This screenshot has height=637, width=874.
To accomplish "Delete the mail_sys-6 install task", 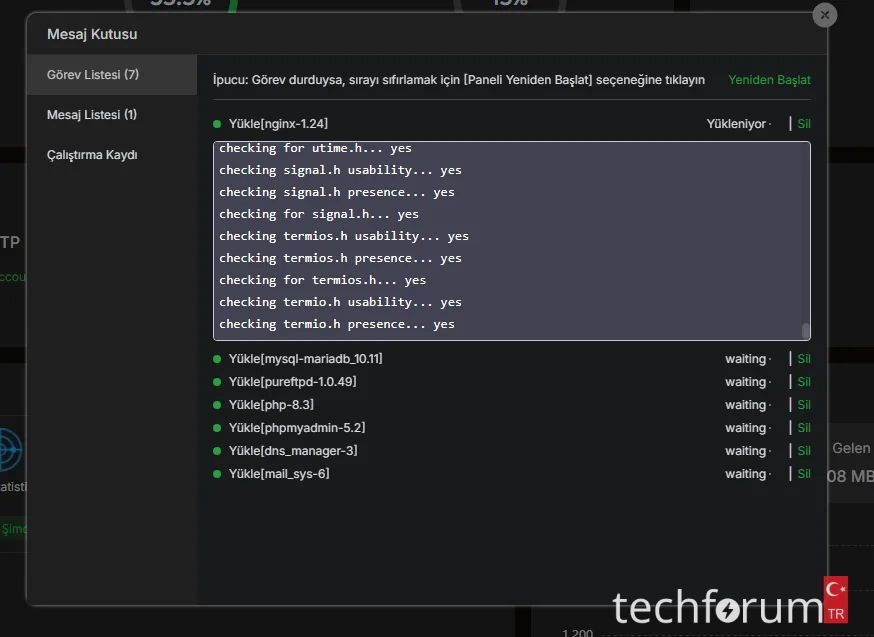I will point(804,474).
